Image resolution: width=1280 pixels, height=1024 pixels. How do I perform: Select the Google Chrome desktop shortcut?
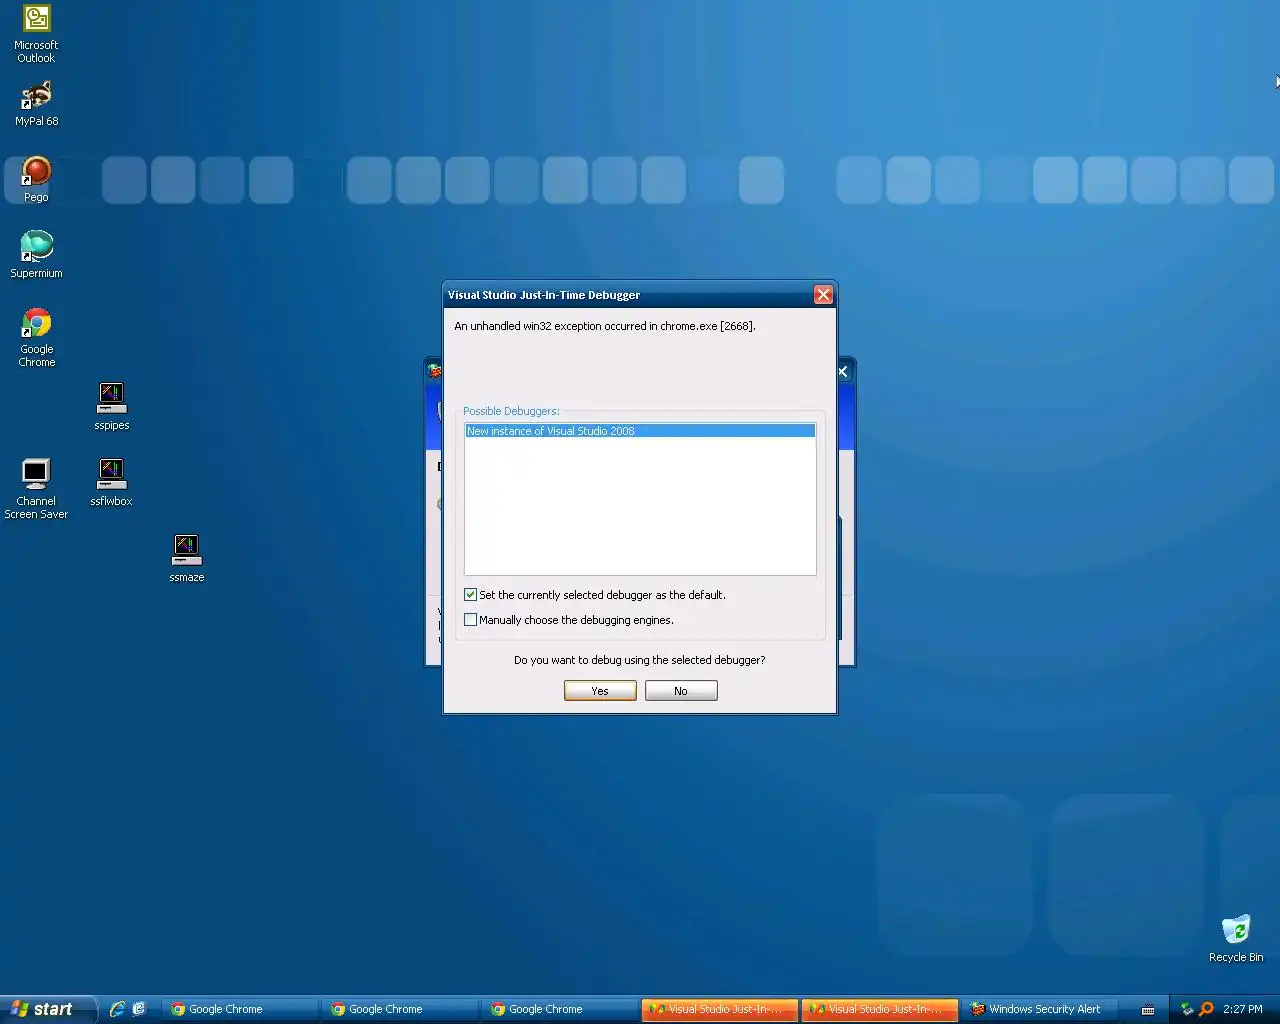pyautogui.click(x=37, y=337)
